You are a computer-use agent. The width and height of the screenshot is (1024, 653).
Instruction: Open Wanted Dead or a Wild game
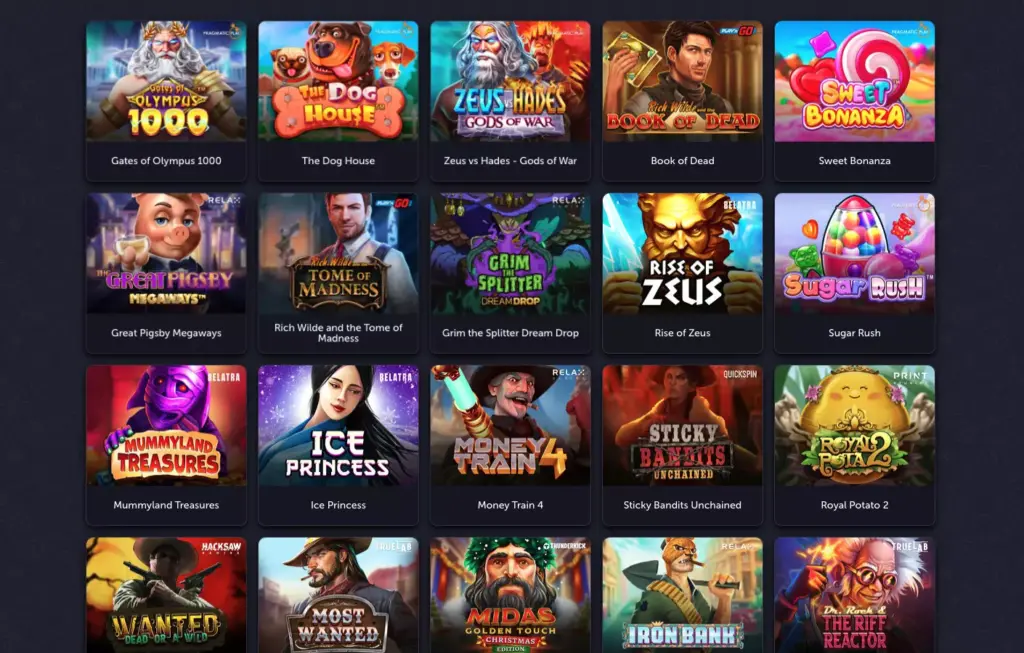coord(166,595)
